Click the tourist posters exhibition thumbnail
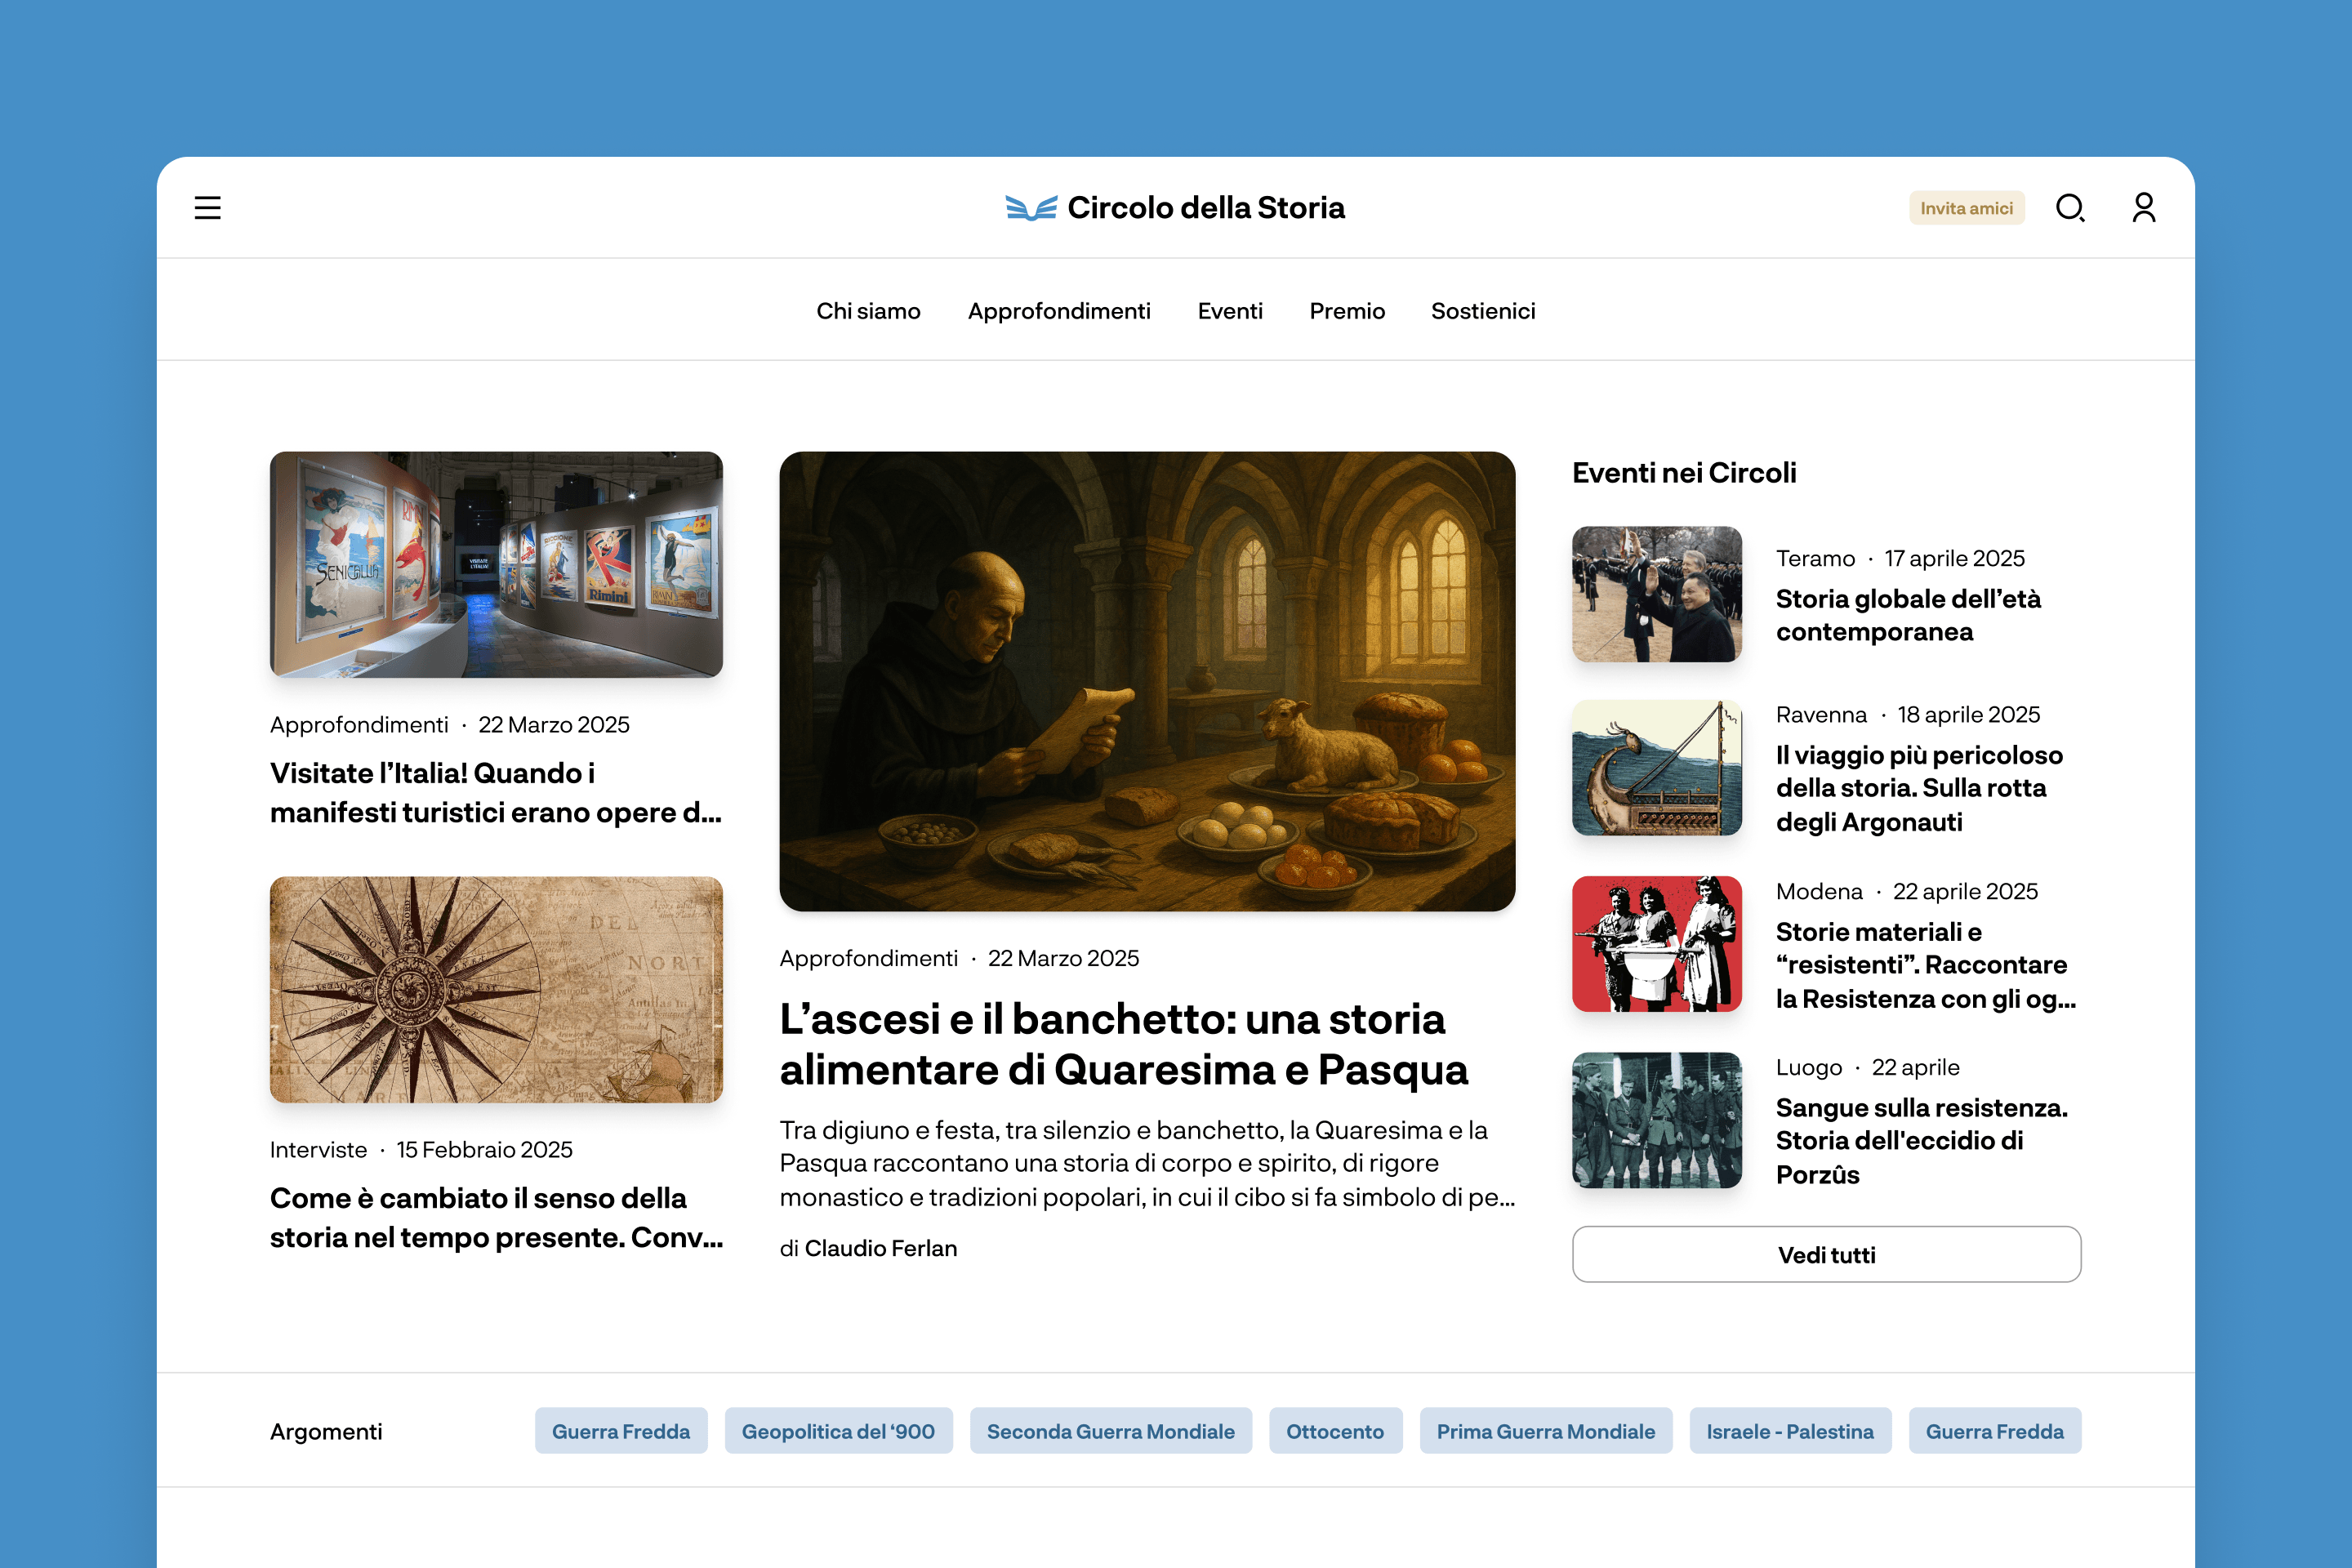This screenshot has height=1568, width=2352. click(496, 564)
